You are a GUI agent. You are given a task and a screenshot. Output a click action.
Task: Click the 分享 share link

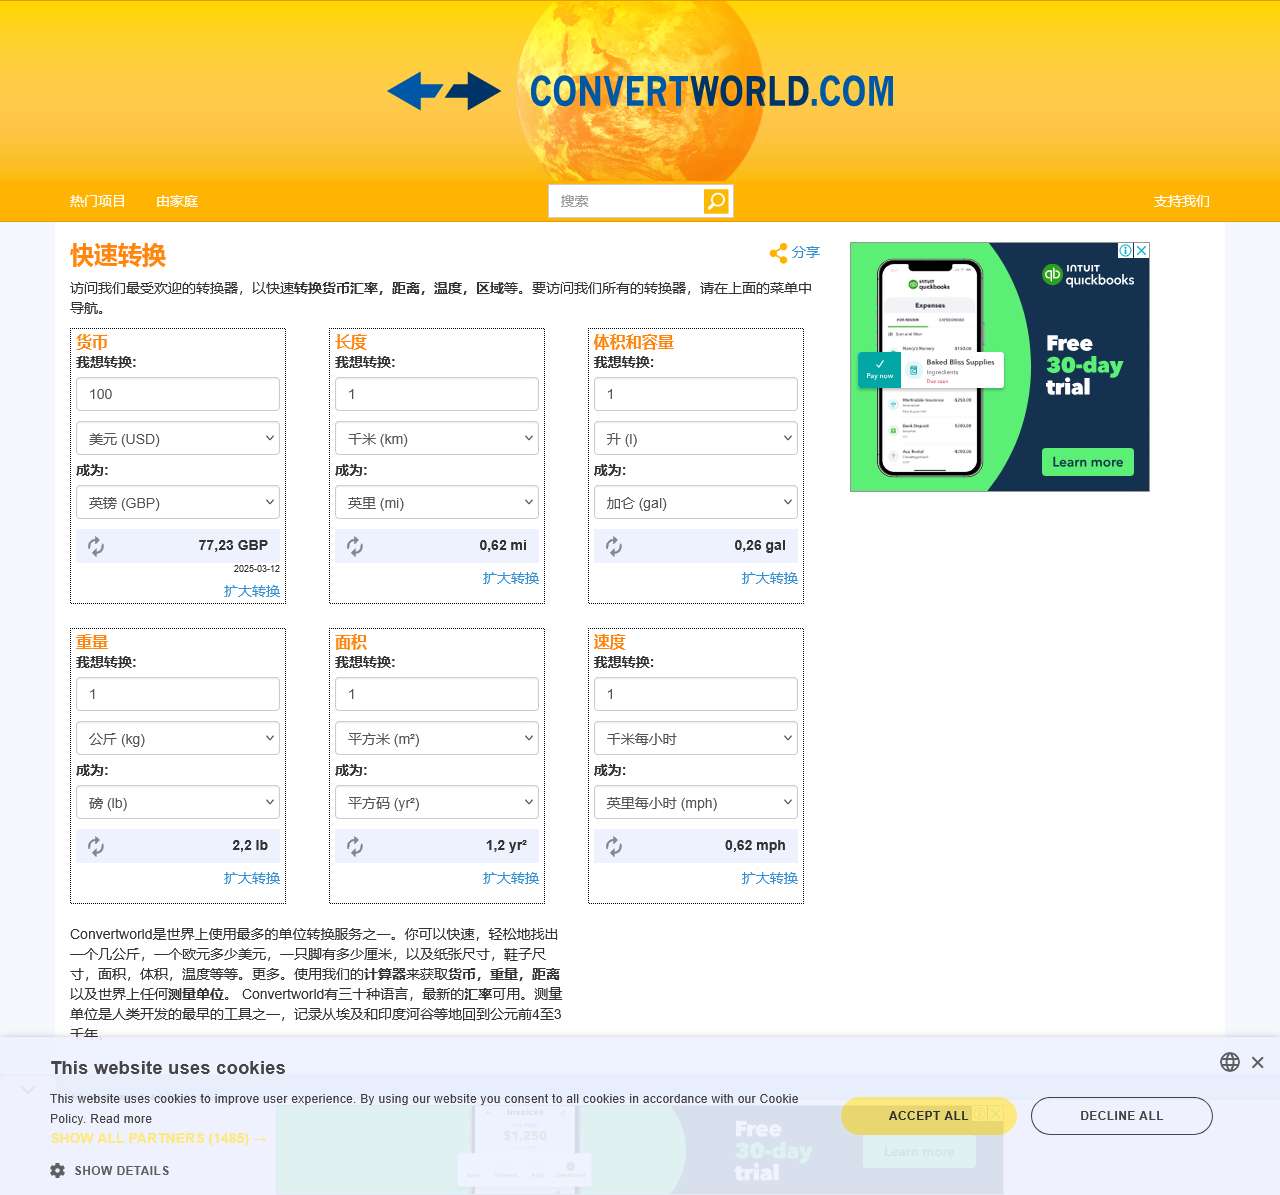point(806,252)
